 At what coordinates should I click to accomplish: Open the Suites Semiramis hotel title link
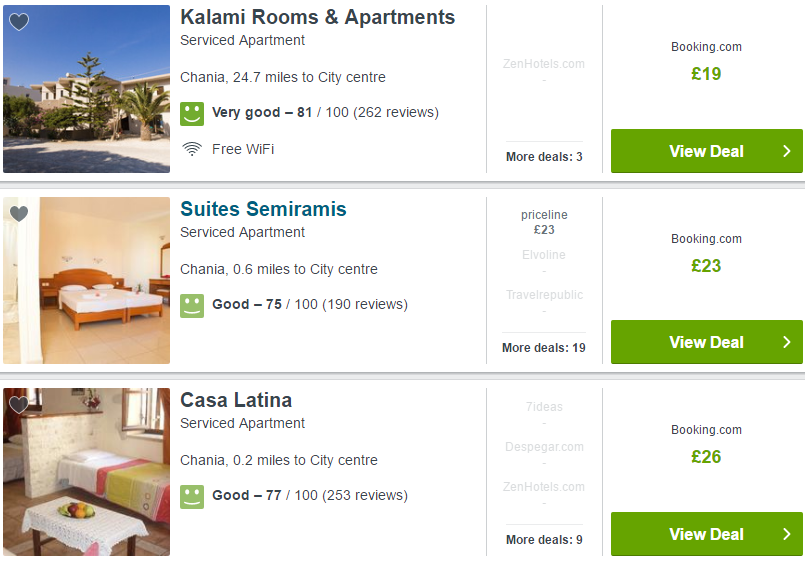click(x=263, y=209)
